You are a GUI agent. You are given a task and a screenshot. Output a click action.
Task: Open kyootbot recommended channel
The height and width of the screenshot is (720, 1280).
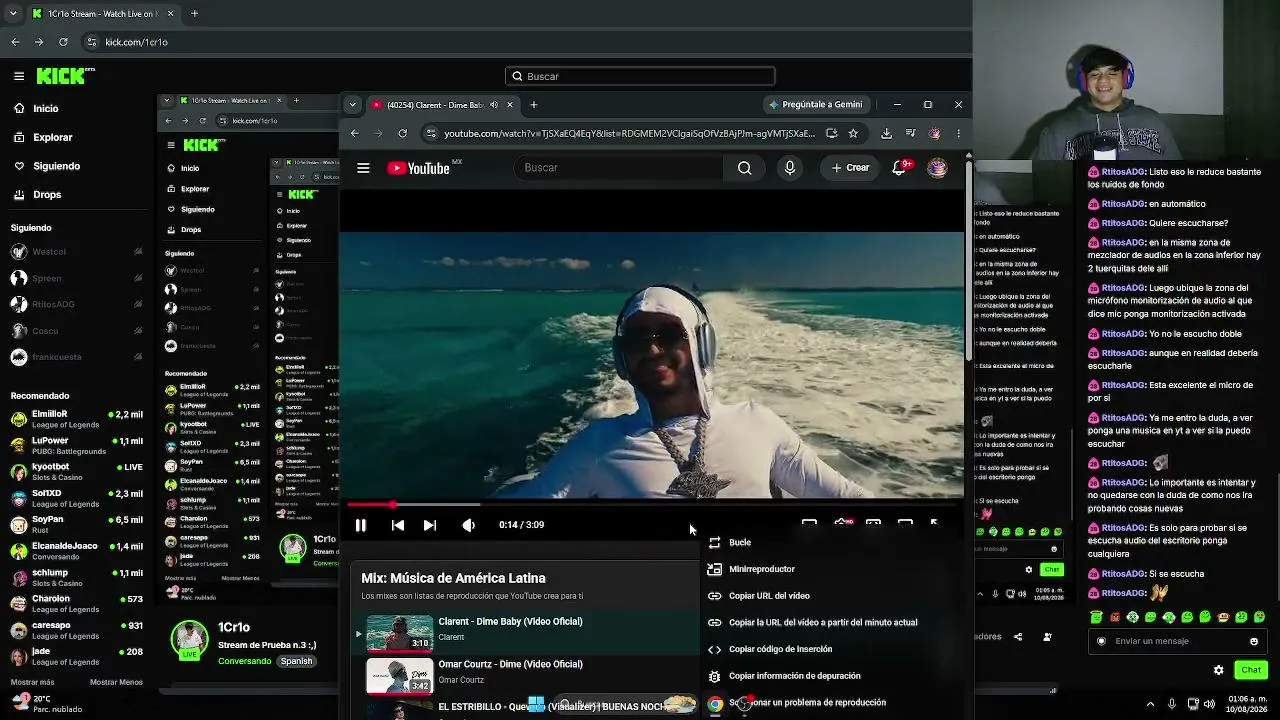[76, 471]
